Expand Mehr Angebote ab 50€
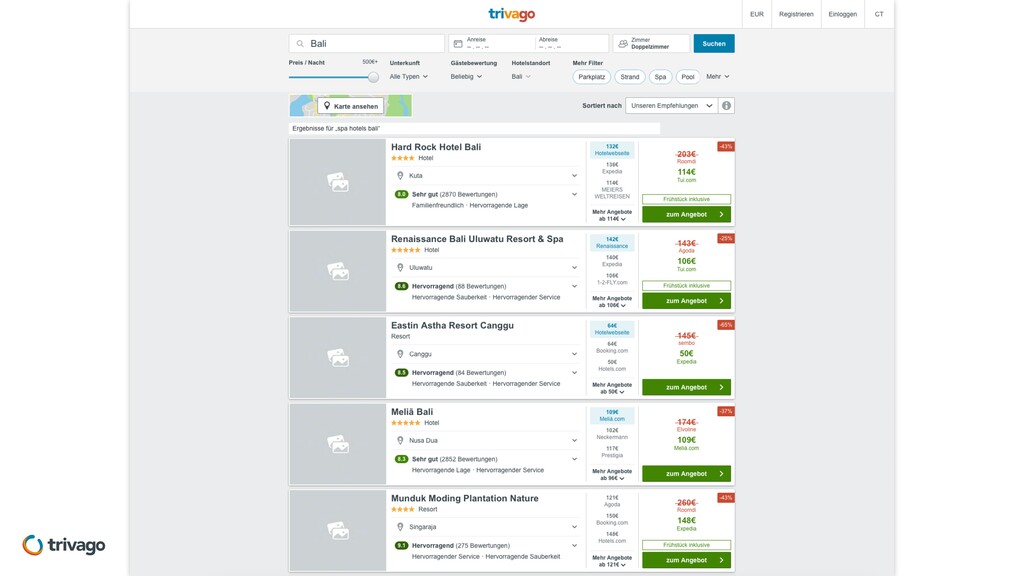 612,389
